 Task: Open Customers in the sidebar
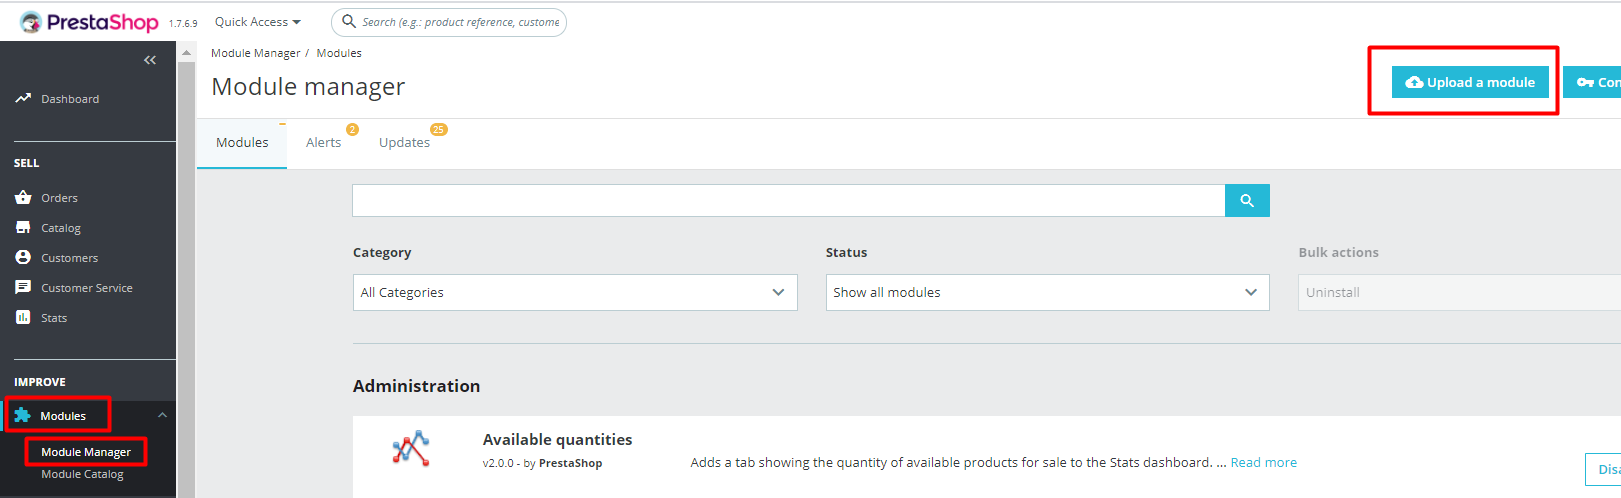coord(69,258)
